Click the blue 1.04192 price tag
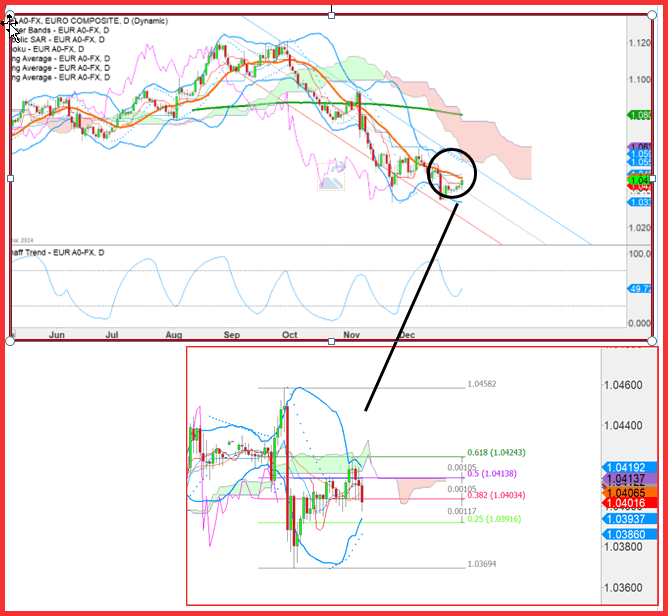 [630, 468]
